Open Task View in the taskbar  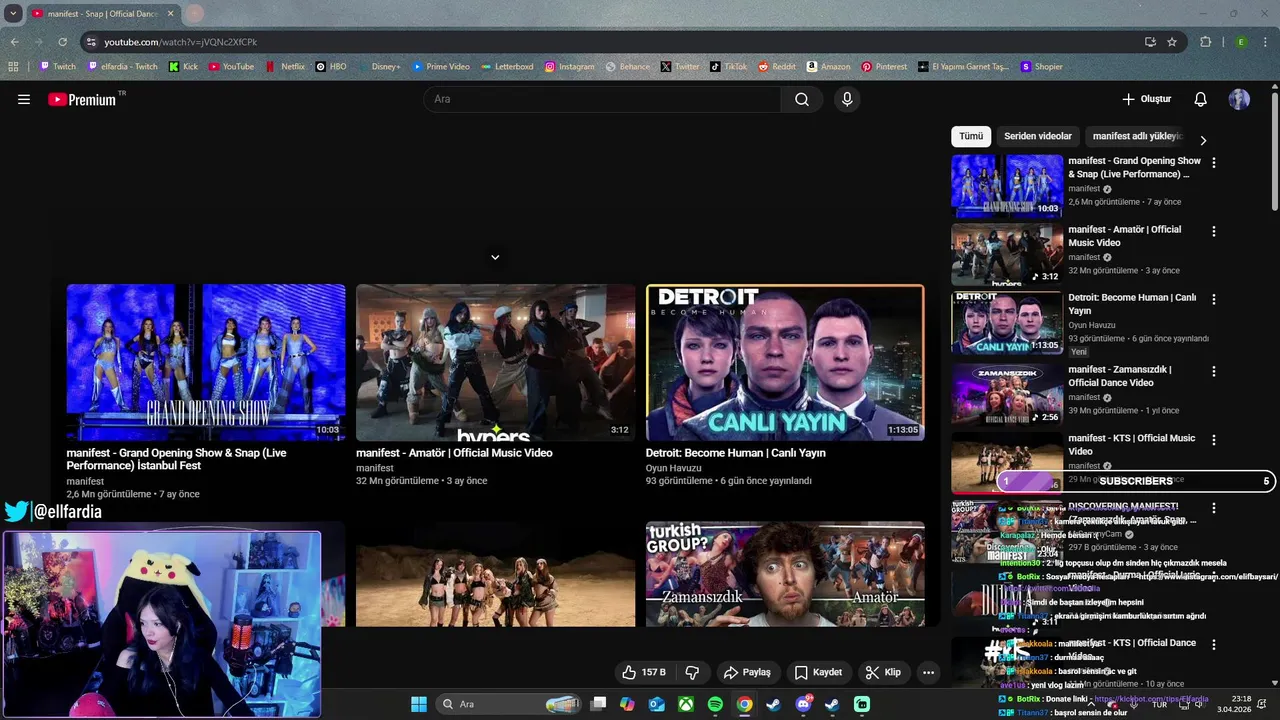598,704
